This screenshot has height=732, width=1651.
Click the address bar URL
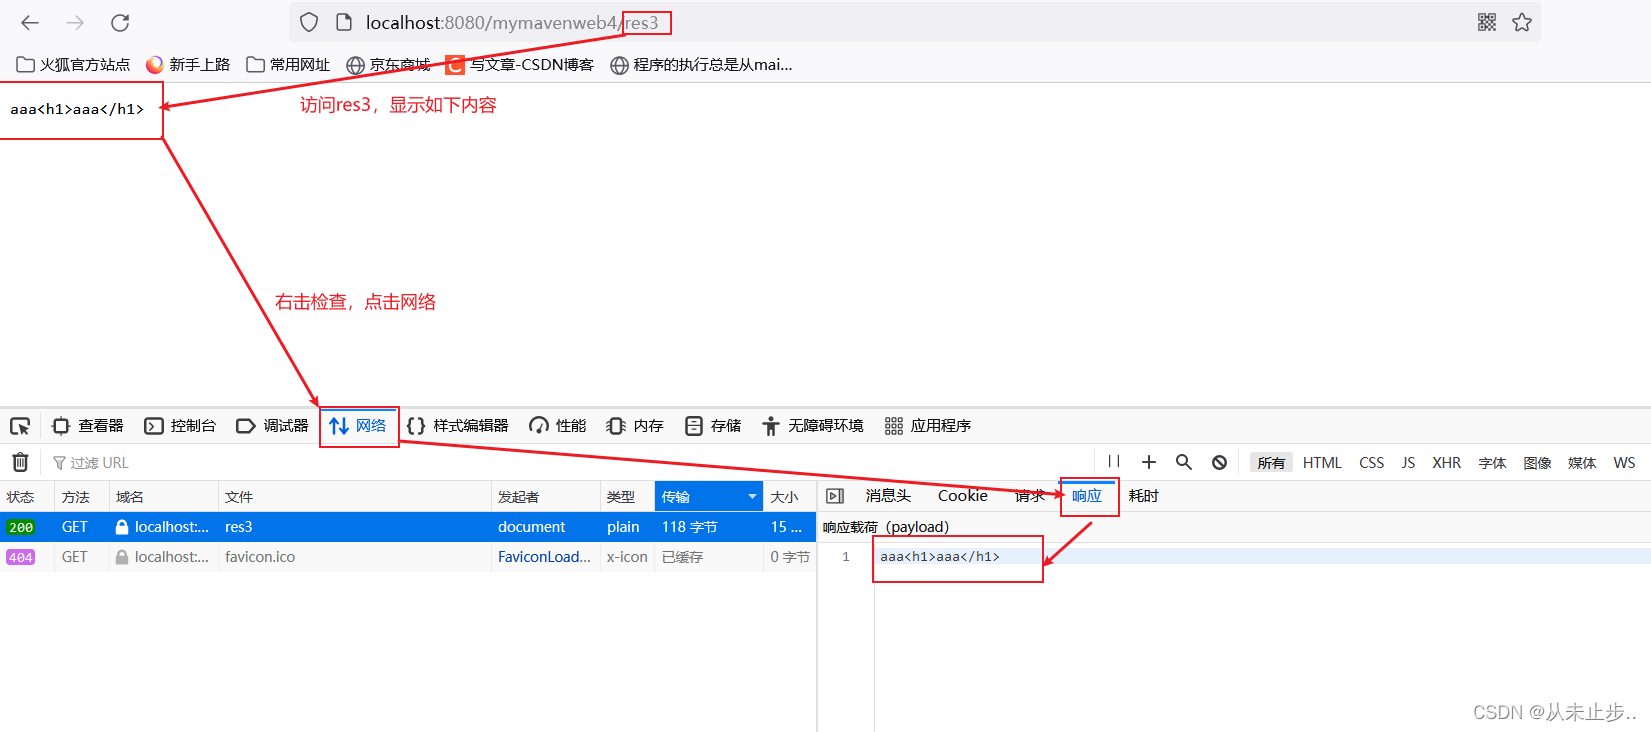(512, 22)
